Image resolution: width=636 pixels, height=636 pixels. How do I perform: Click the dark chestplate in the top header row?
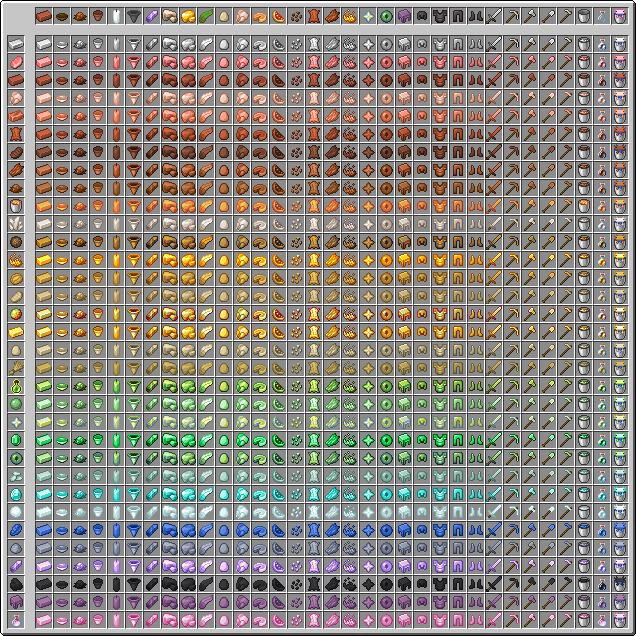(440, 17)
